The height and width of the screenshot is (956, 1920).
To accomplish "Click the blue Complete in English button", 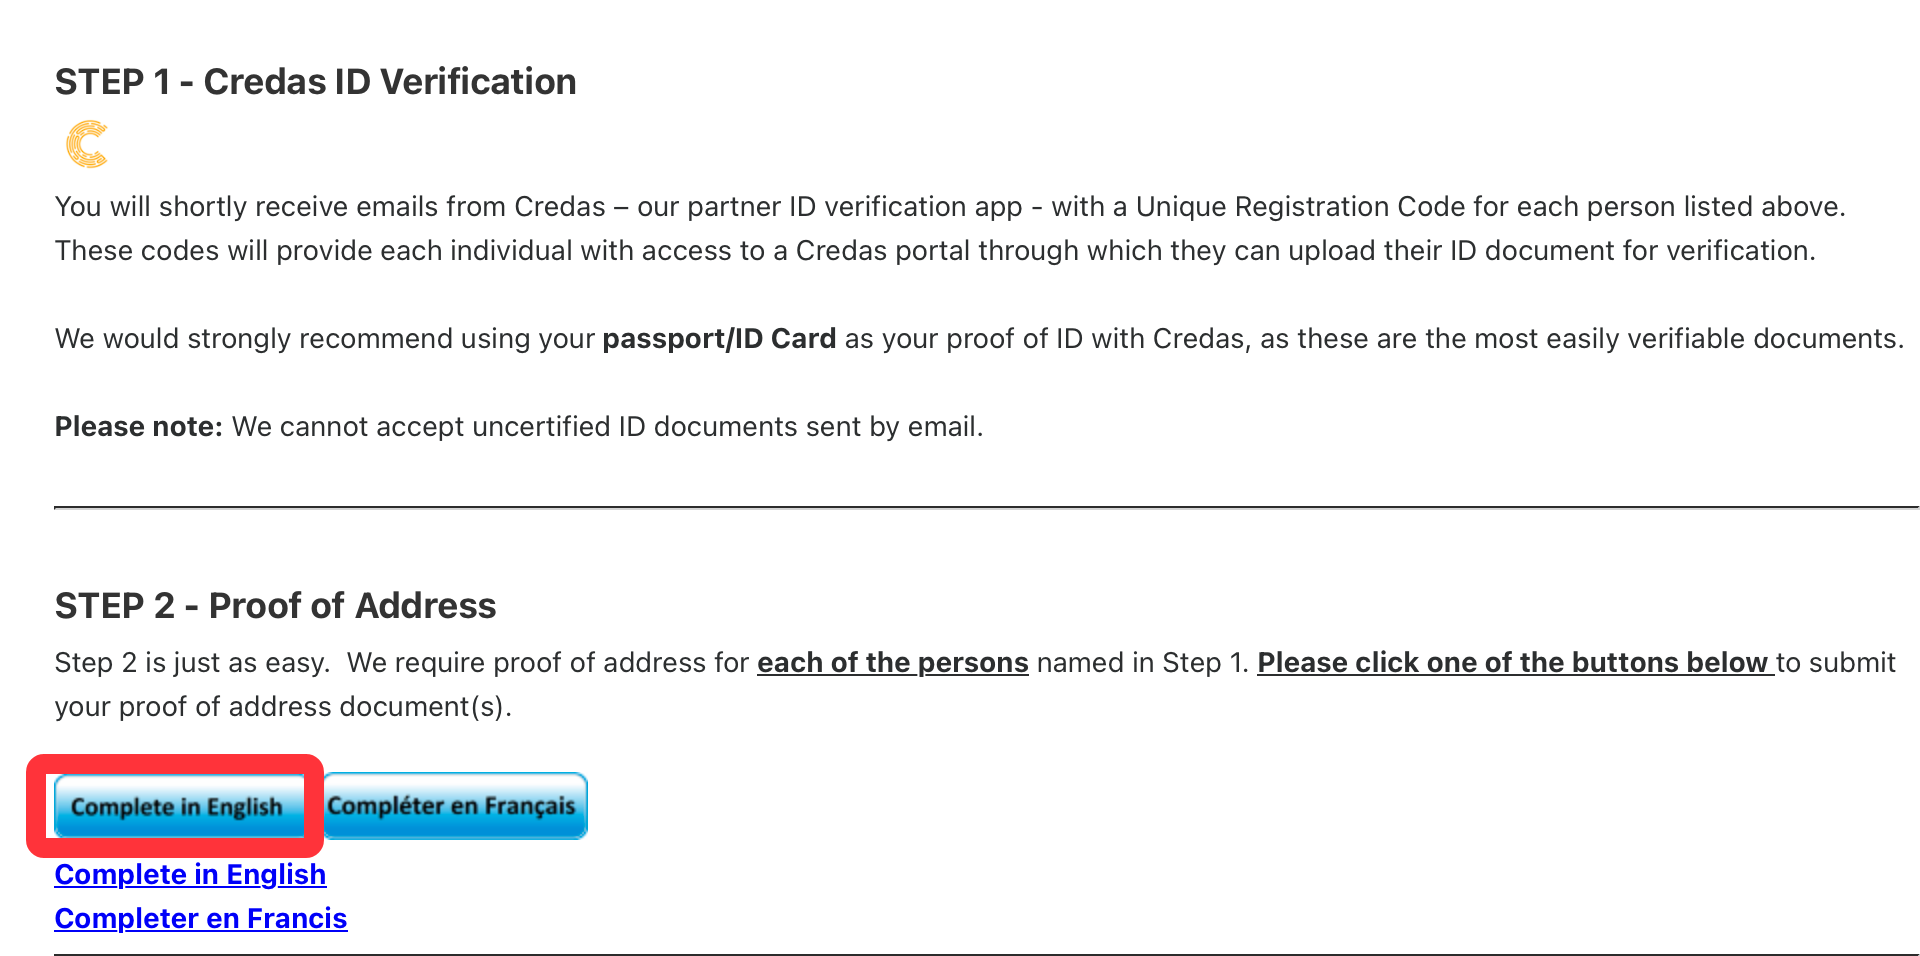I will 178,806.
